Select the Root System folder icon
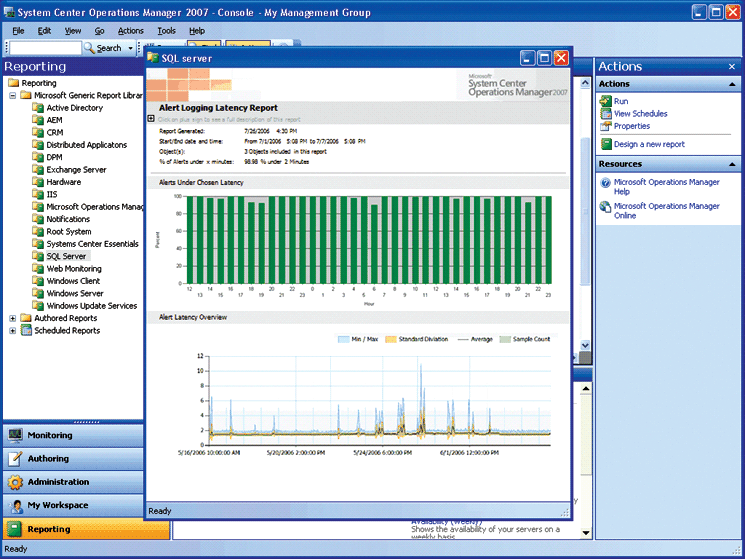Viewport: 745px width, 559px height. [38, 231]
